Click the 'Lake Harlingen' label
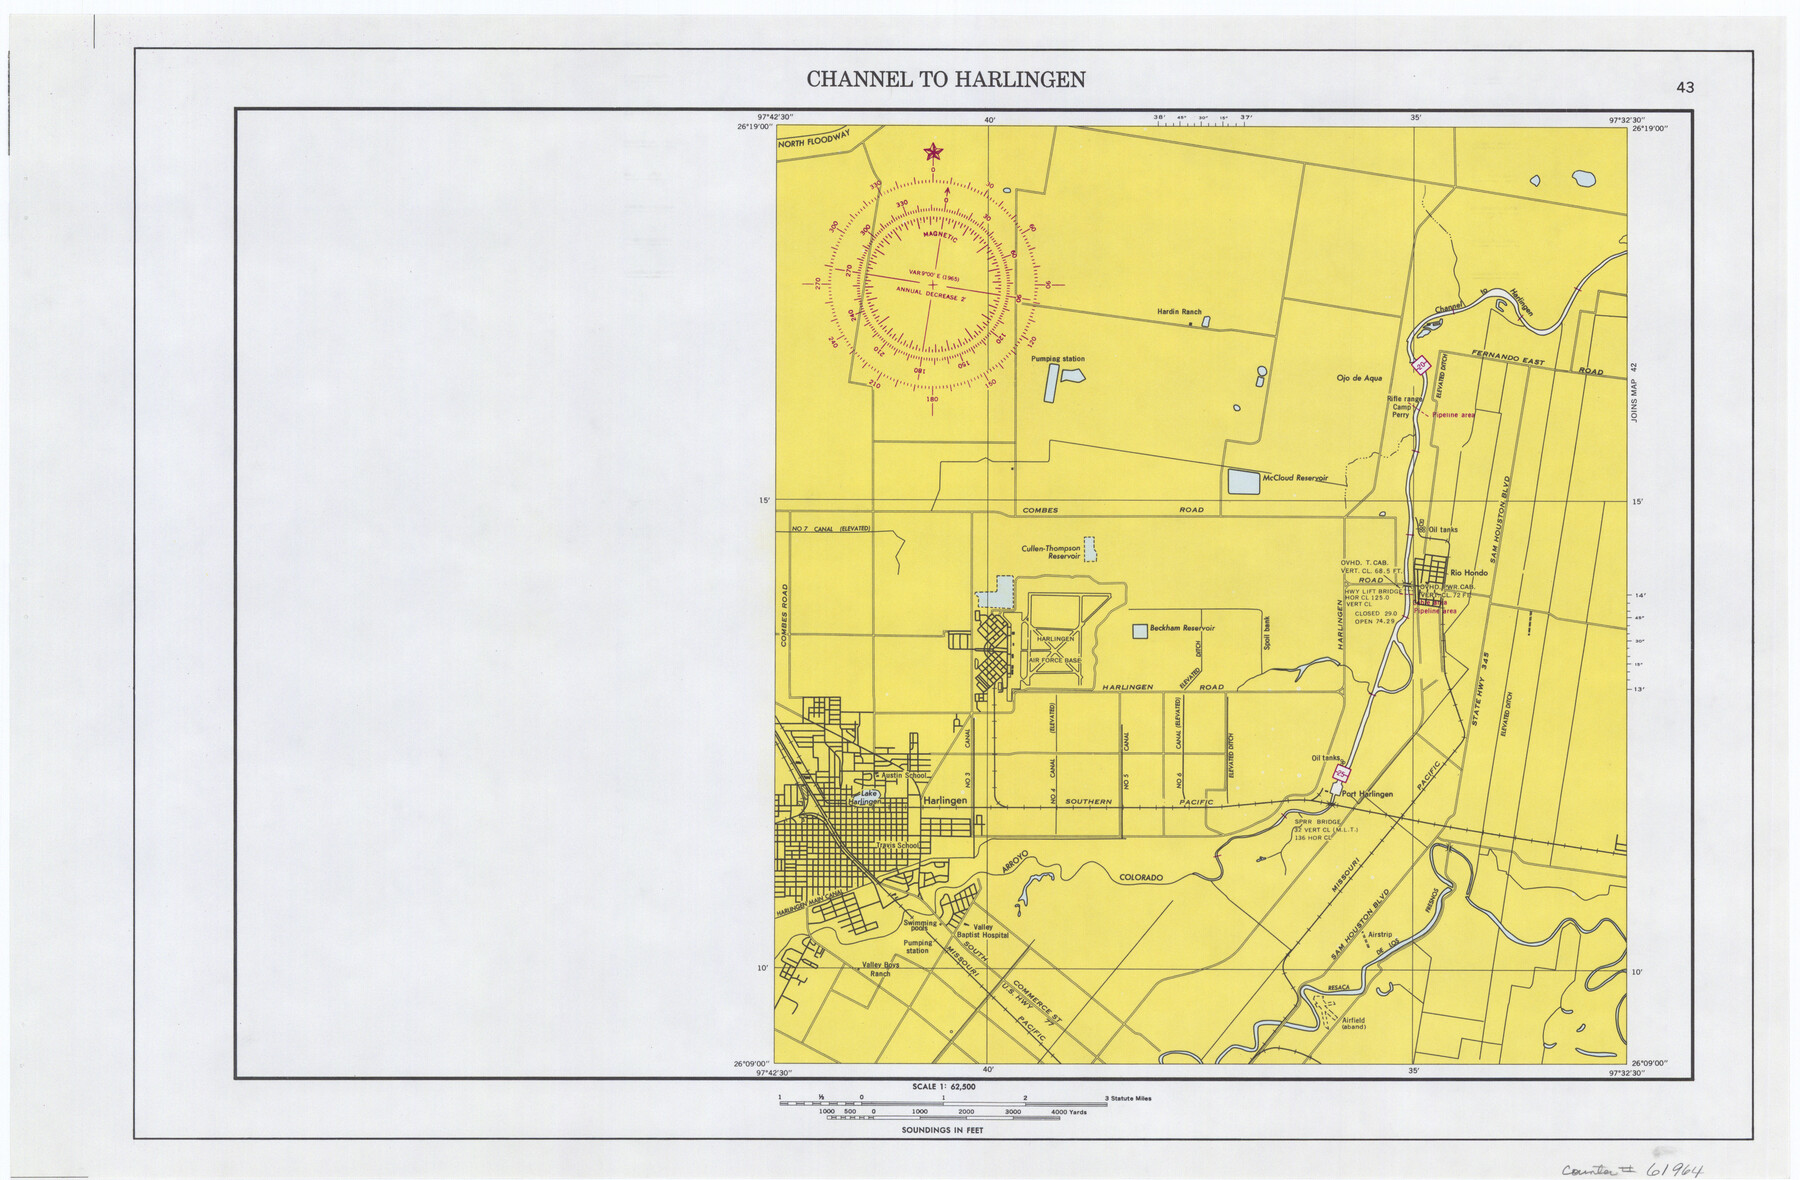This screenshot has height=1180, width=1800. point(865,798)
